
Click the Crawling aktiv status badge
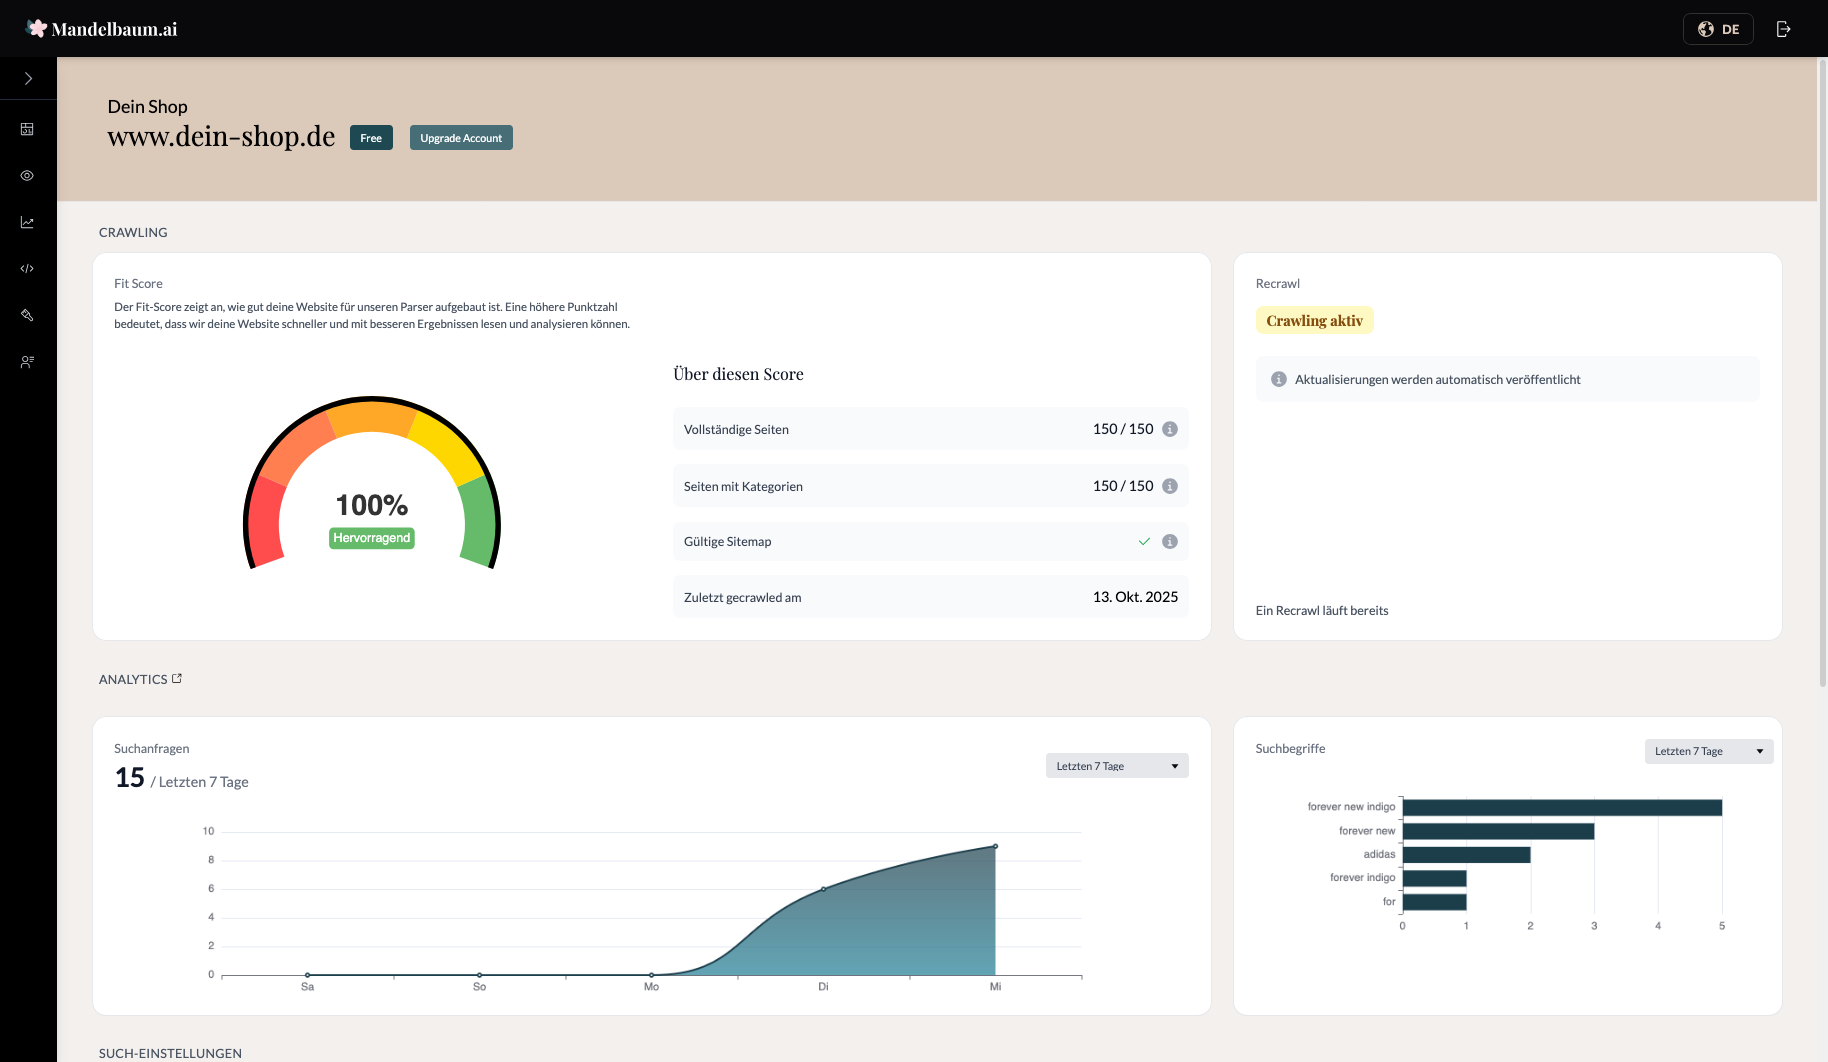coord(1314,320)
